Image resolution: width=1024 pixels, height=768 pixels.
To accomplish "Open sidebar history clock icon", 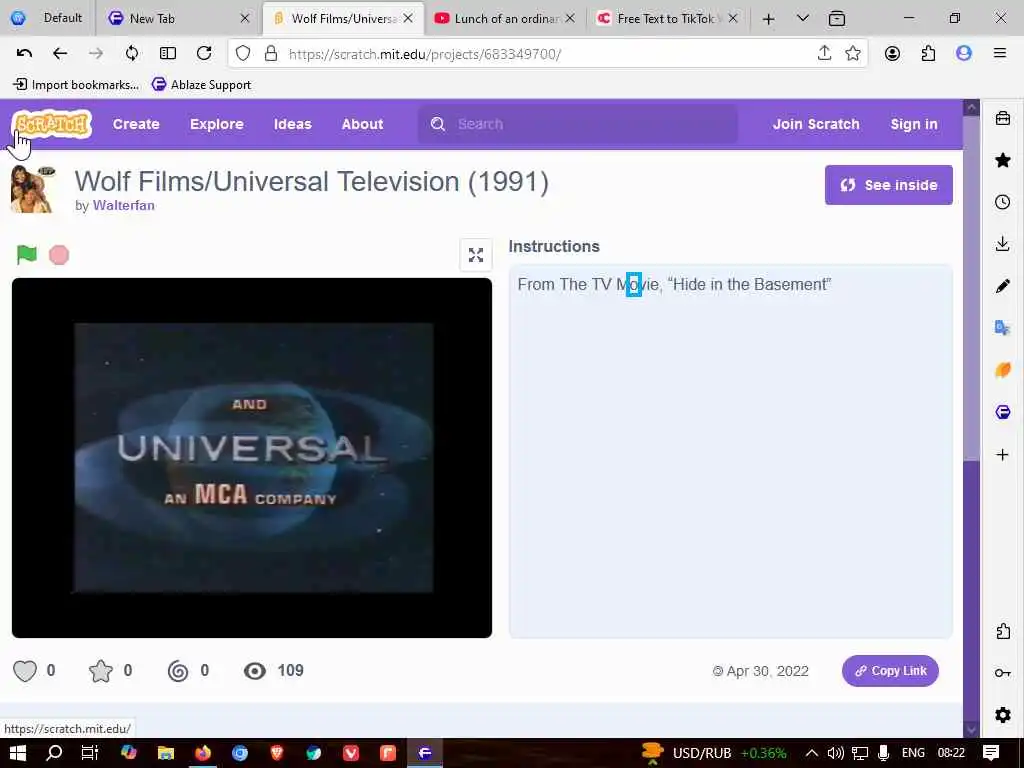I will 1002,202.
